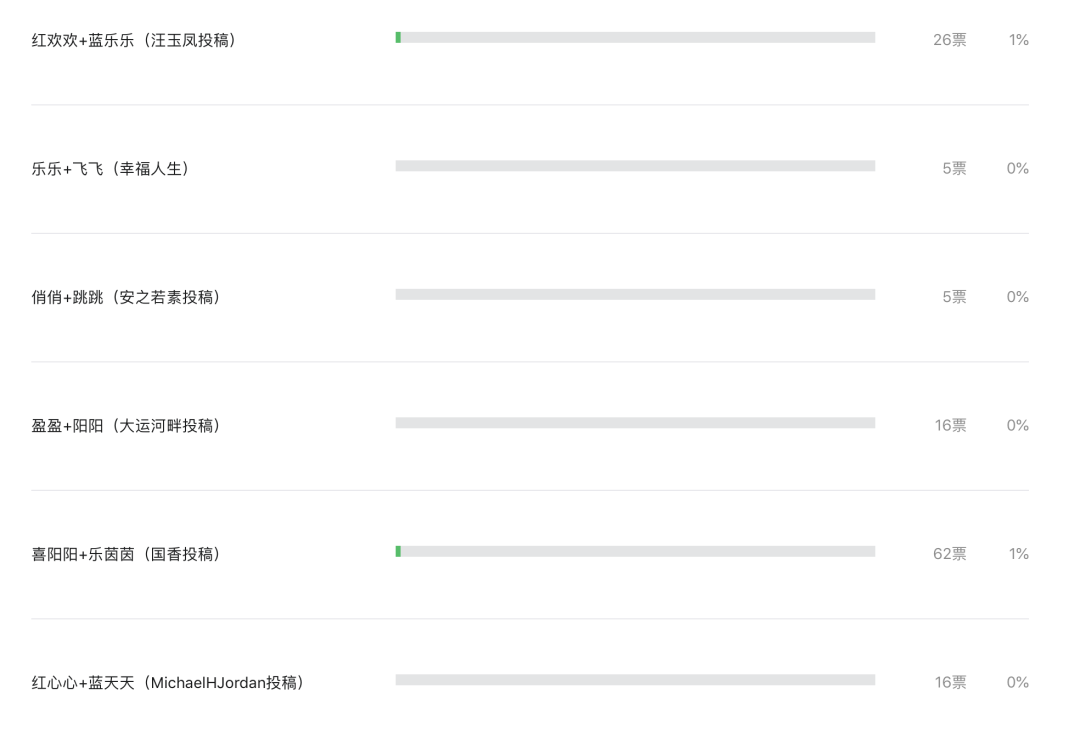Viewport: 1080px width, 738px height.
Task: Click the progress bar for 俏俏+跳跳
Action: (635, 294)
